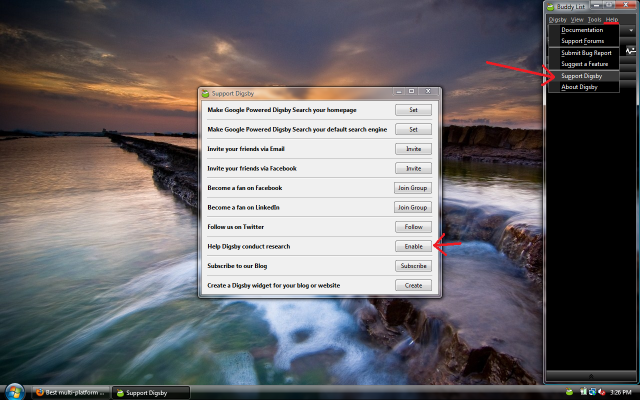The height and width of the screenshot is (400, 640).
Task: Create a Digsby widget for your website
Action: click(x=413, y=285)
